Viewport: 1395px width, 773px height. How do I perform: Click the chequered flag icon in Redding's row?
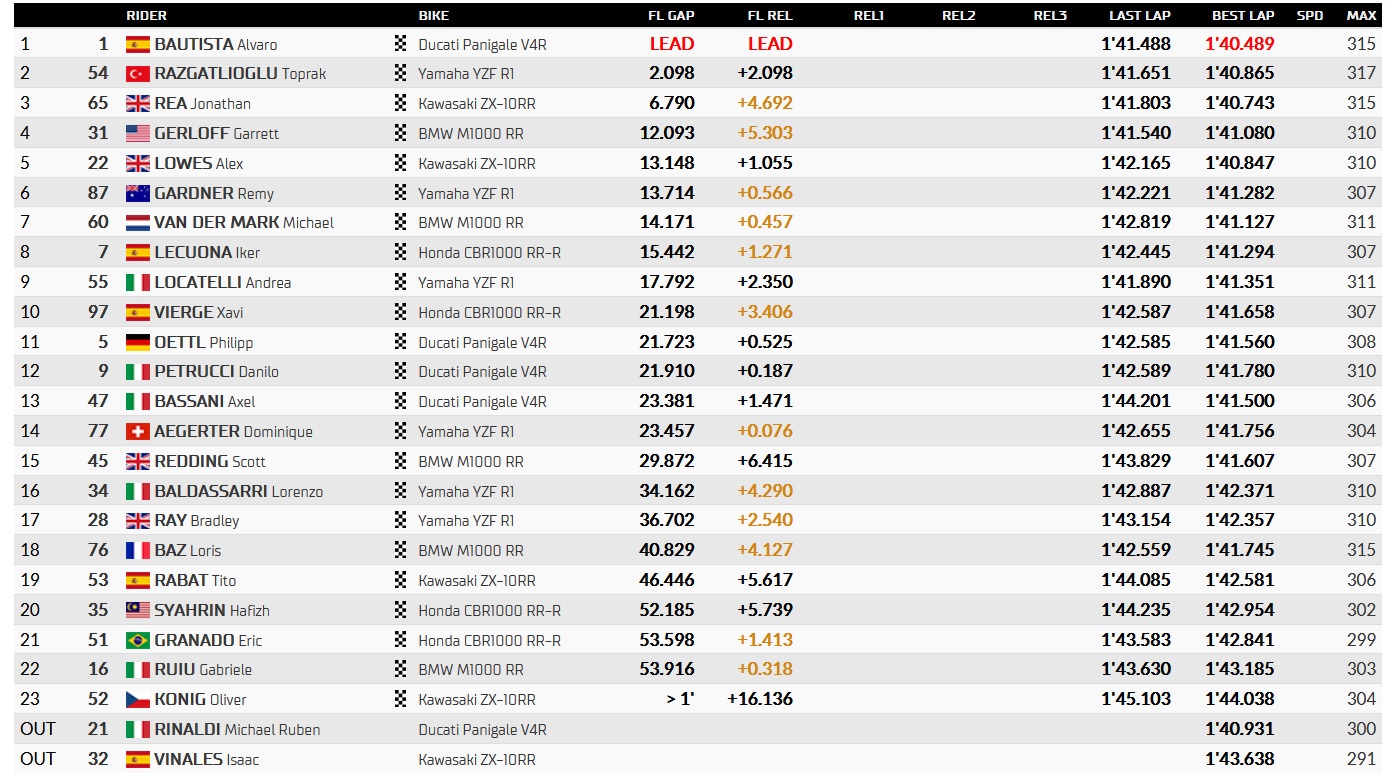tap(402, 461)
